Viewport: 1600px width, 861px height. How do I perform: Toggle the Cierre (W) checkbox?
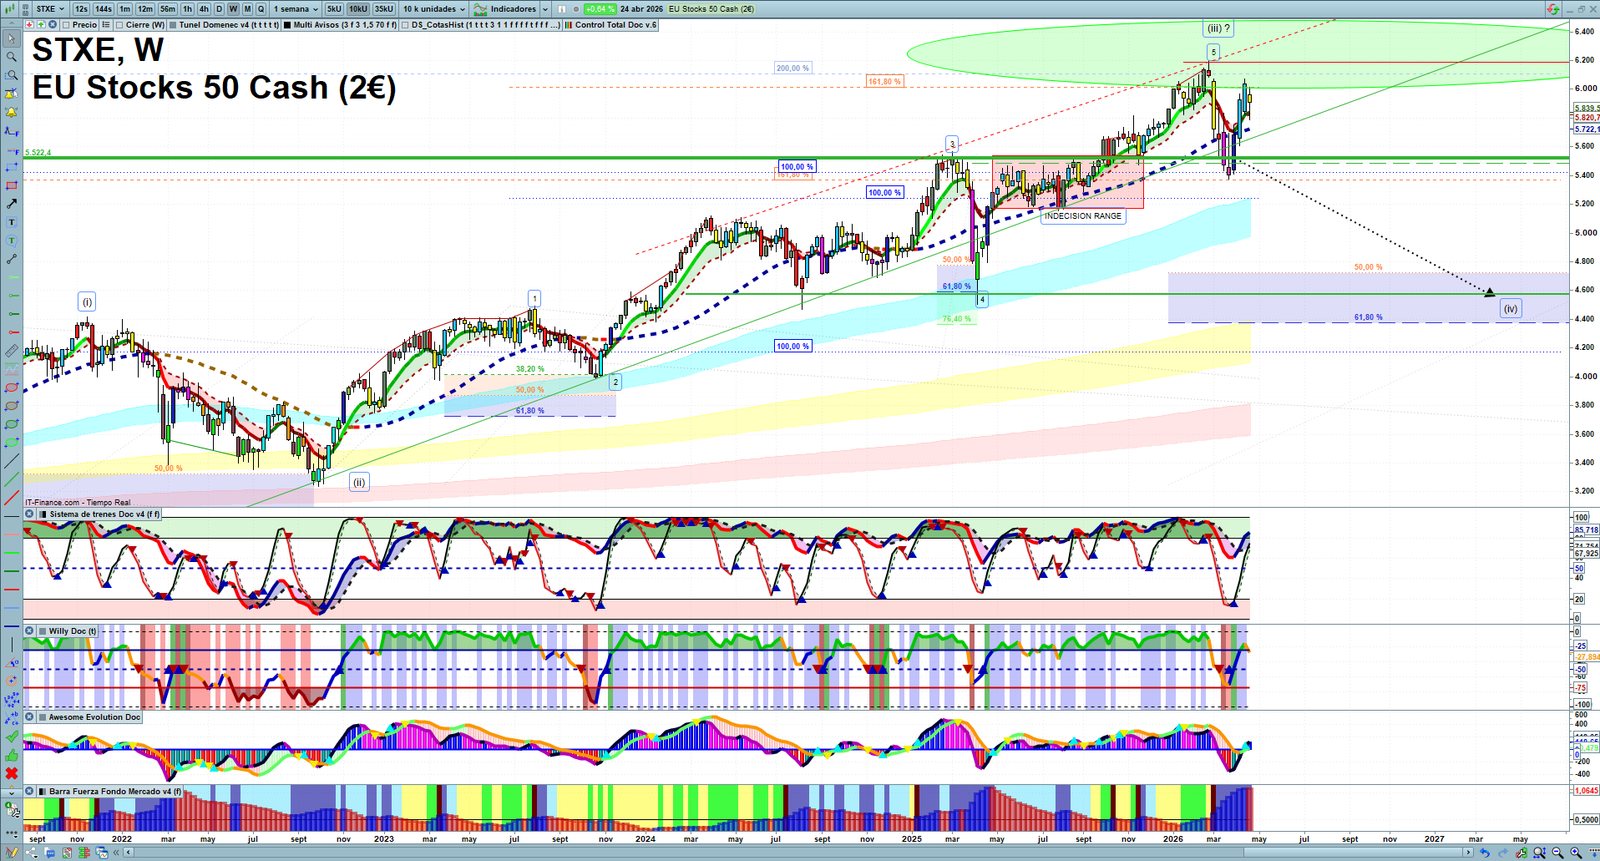click(x=120, y=25)
